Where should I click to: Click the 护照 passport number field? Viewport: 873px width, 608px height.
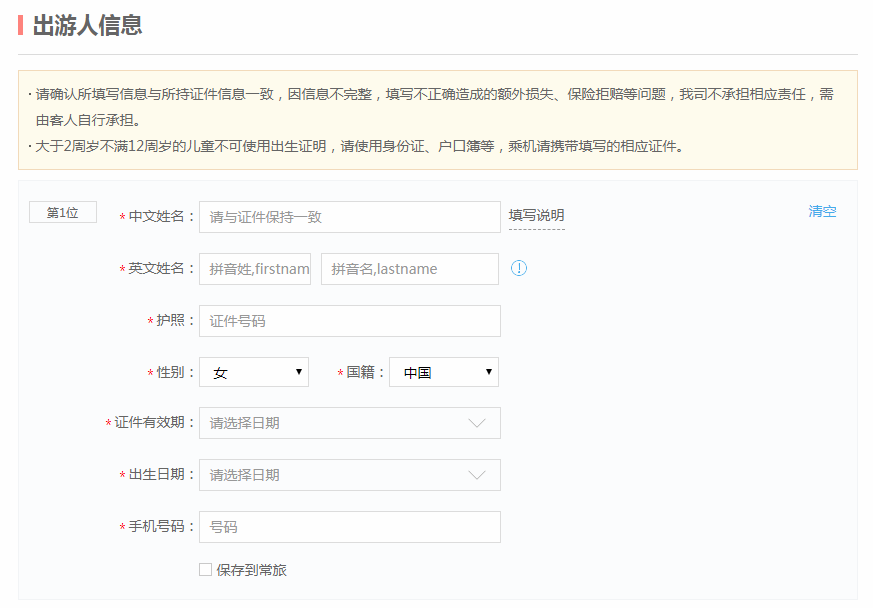coord(349,321)
